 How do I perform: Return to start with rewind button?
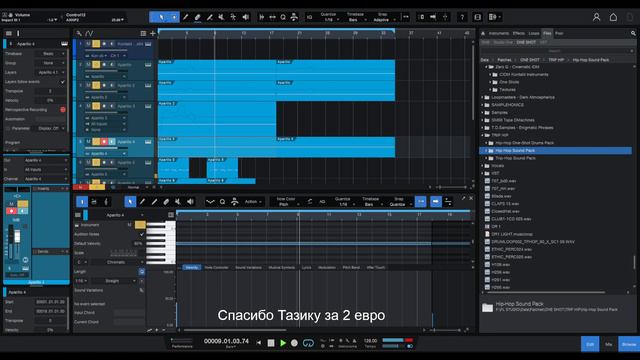258,343
